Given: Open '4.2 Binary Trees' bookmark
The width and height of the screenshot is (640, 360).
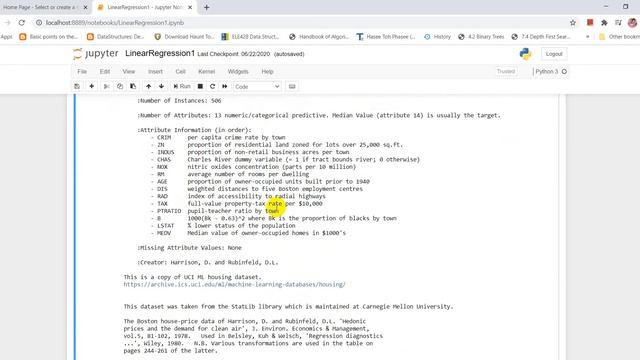Looking at the screenshot, I should [x=481, y=37].
